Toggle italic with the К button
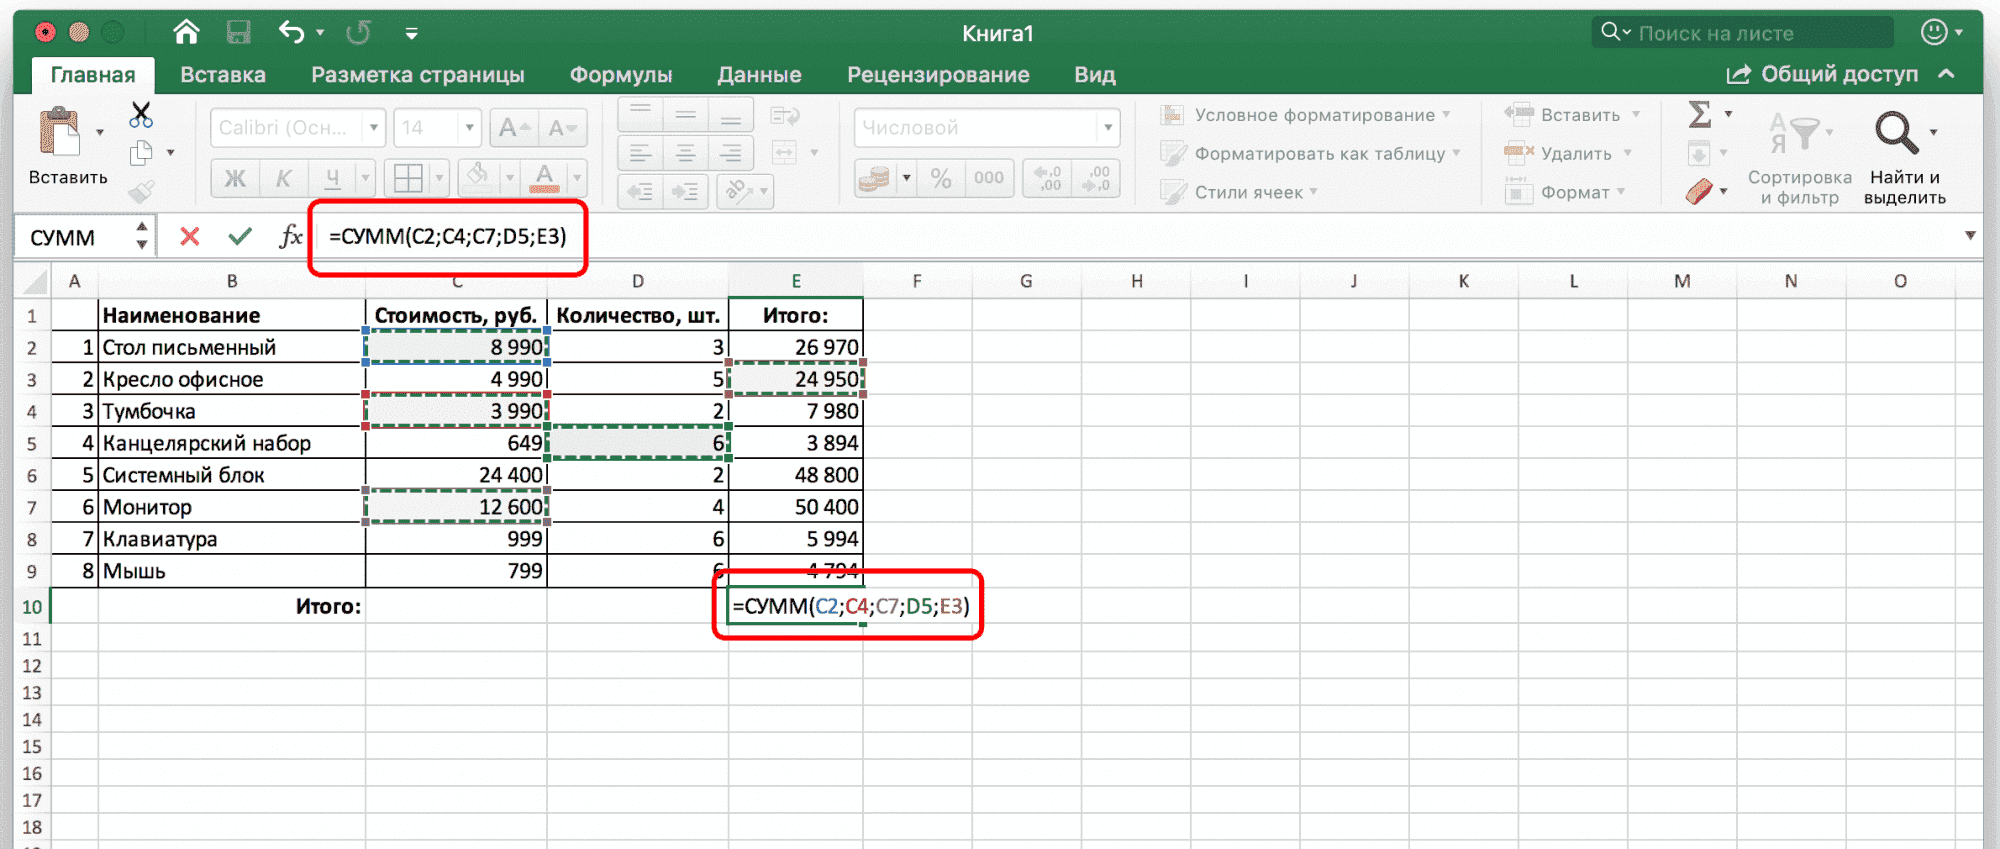The height and width of the screenshot is (849, 2000). click(x=284, y=178)
